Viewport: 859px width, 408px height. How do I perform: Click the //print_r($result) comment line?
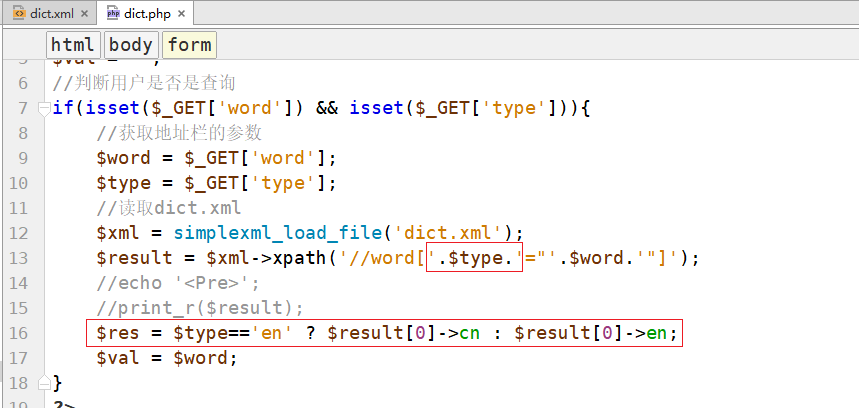click(199, 308)
